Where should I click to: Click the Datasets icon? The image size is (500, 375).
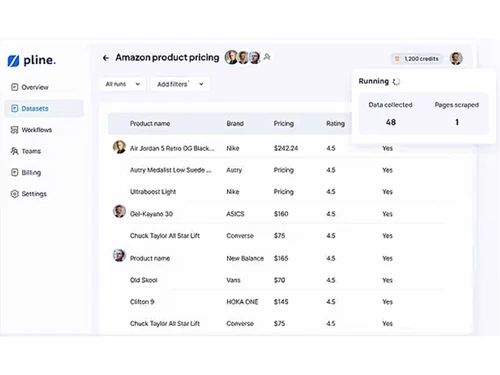[x=14, y=108]
